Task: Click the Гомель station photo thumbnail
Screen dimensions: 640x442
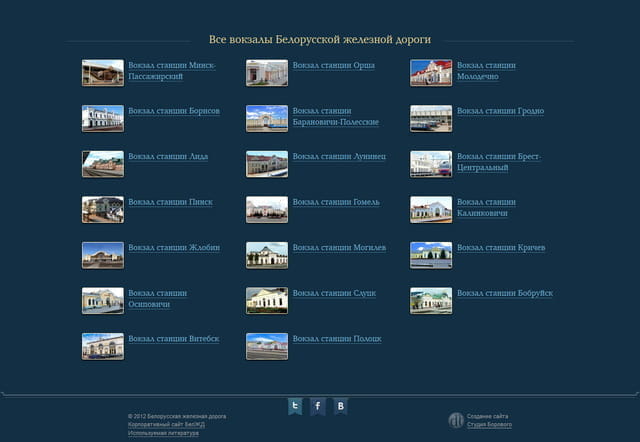Action: pyautogui.click(x=267, y=209)
